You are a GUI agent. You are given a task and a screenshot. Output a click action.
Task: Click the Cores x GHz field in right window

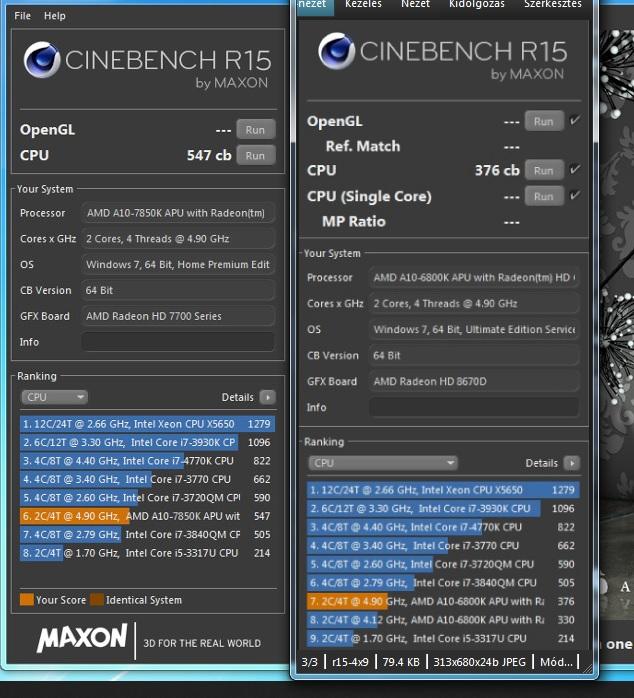click(474, 304)
